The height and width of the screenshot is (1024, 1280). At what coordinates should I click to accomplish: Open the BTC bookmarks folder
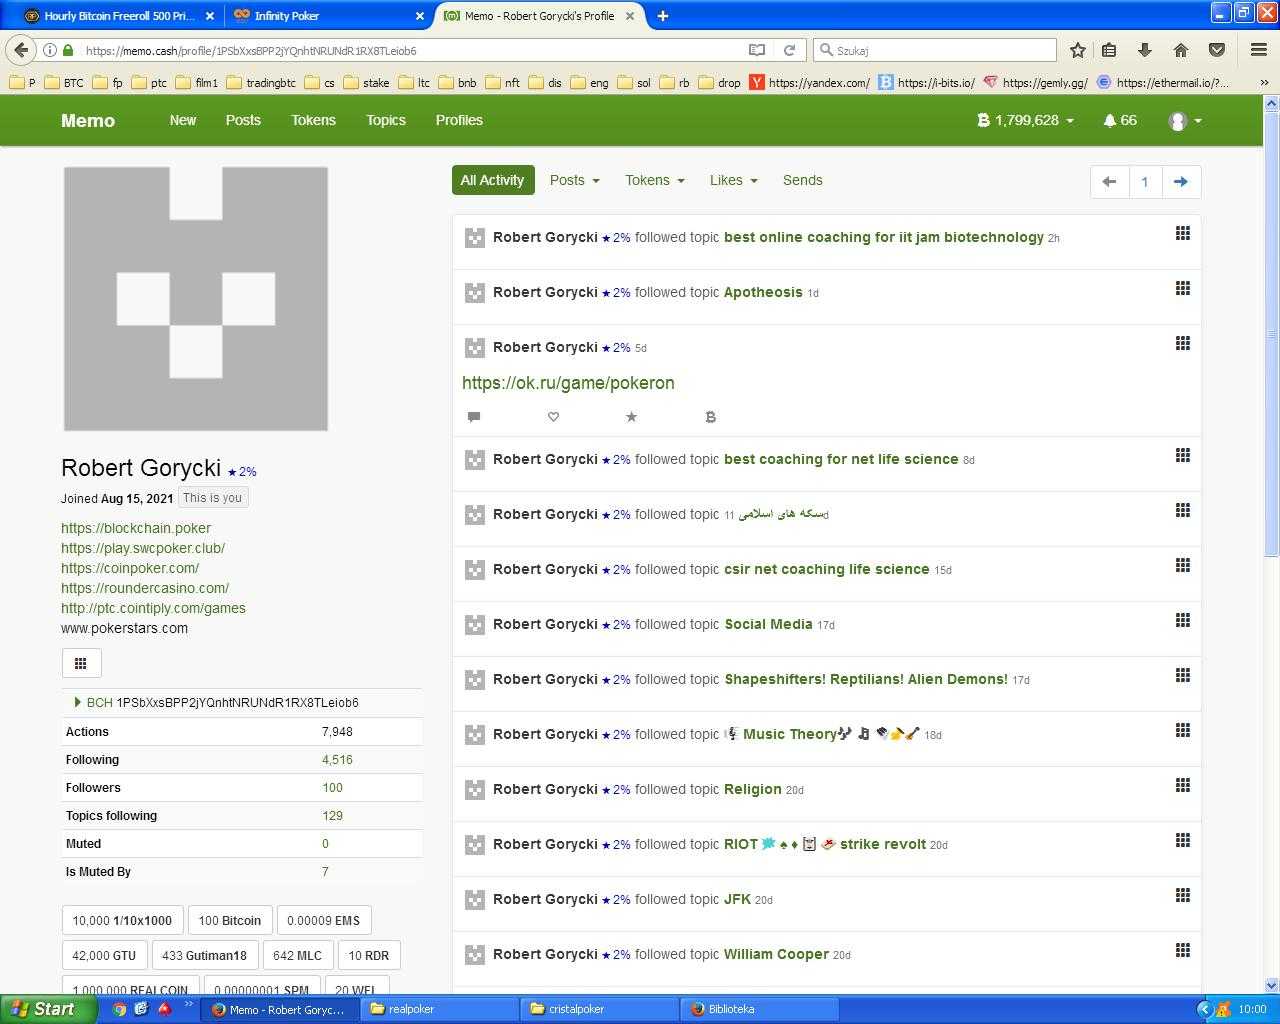tap(64, 83)
